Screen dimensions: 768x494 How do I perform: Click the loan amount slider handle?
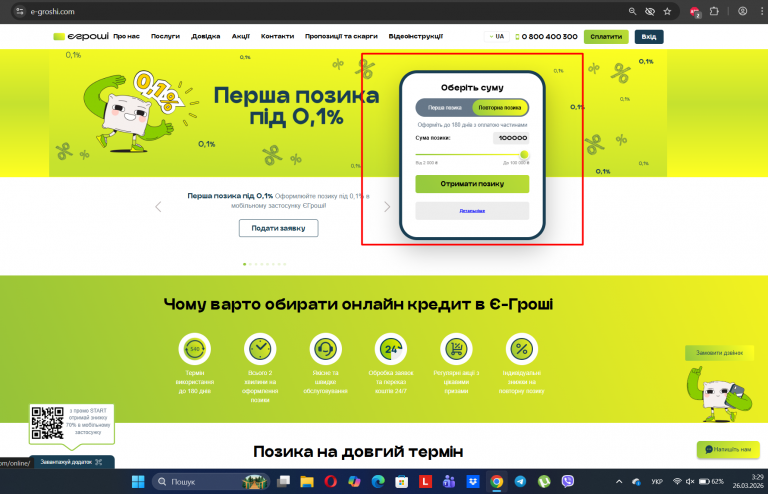coord(524,154)
